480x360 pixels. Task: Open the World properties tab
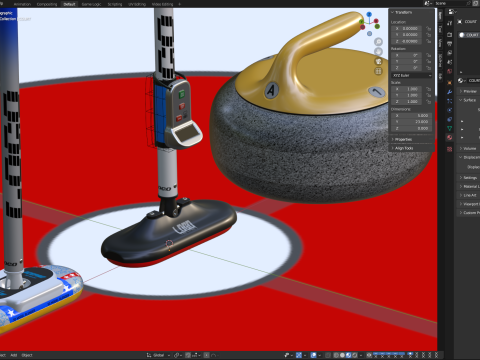click(x=450, y=71)
